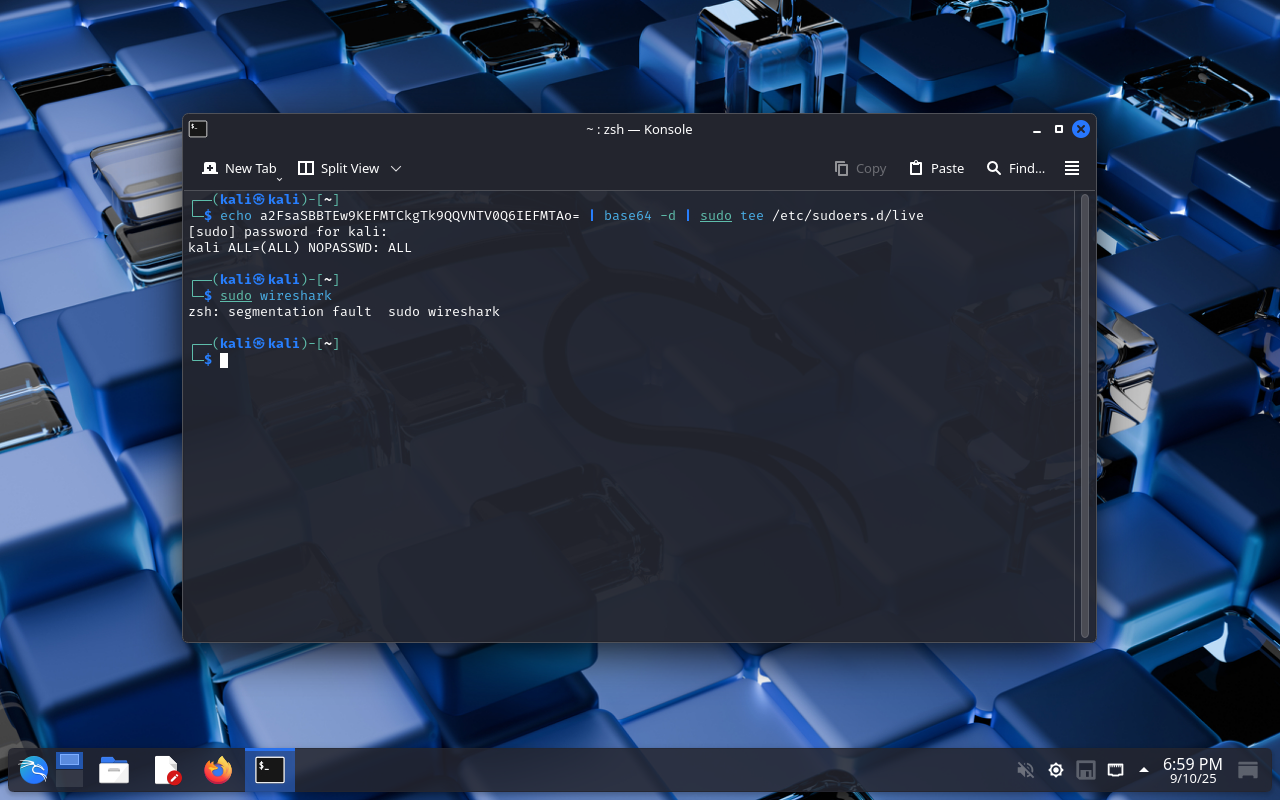
Task: Paste clipboard into the terminal
Action: click(936, 168)
